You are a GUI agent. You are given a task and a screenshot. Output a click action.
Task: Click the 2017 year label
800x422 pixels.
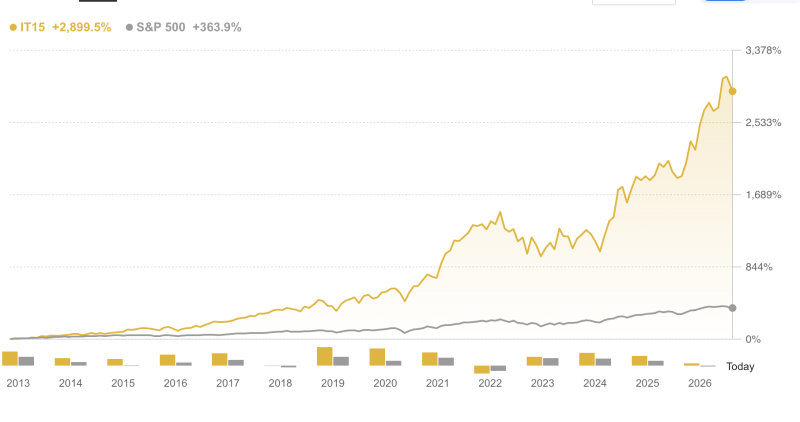(227, 383)
